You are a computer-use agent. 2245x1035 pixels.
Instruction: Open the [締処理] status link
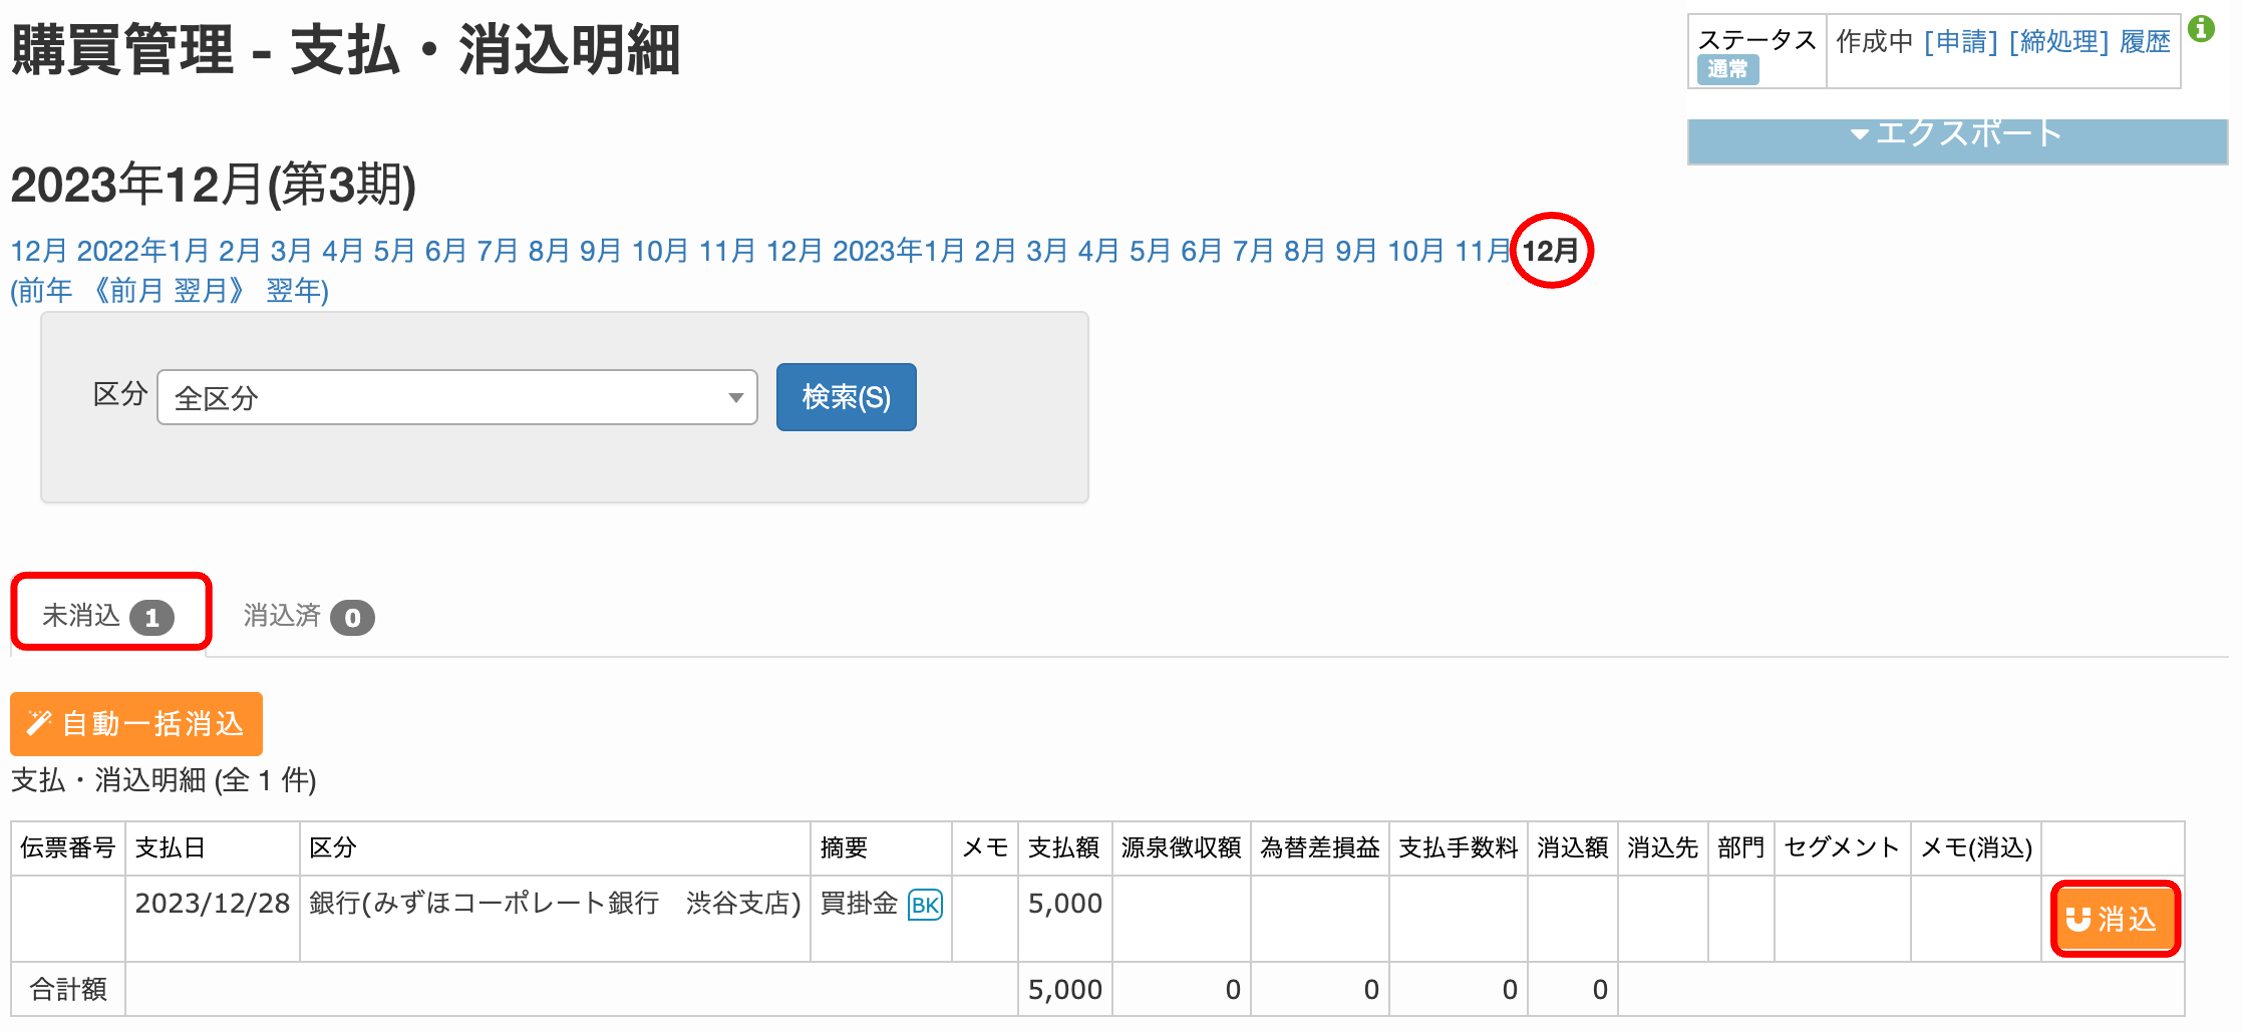[2059, 41]
